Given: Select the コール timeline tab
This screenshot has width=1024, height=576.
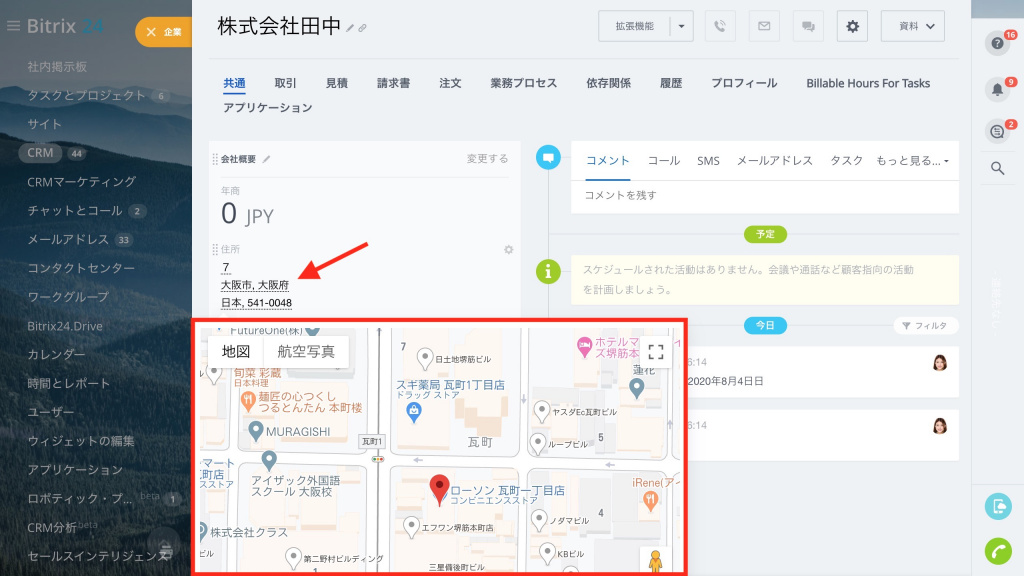Looking at the screenshot, I should tap(664, 161).
